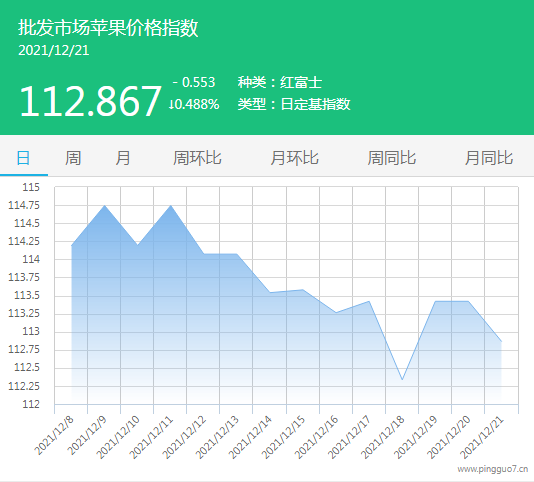Click the 2021/12/21 last data point
The width and height of the screenshot is (534, 482).
(501, 341)
